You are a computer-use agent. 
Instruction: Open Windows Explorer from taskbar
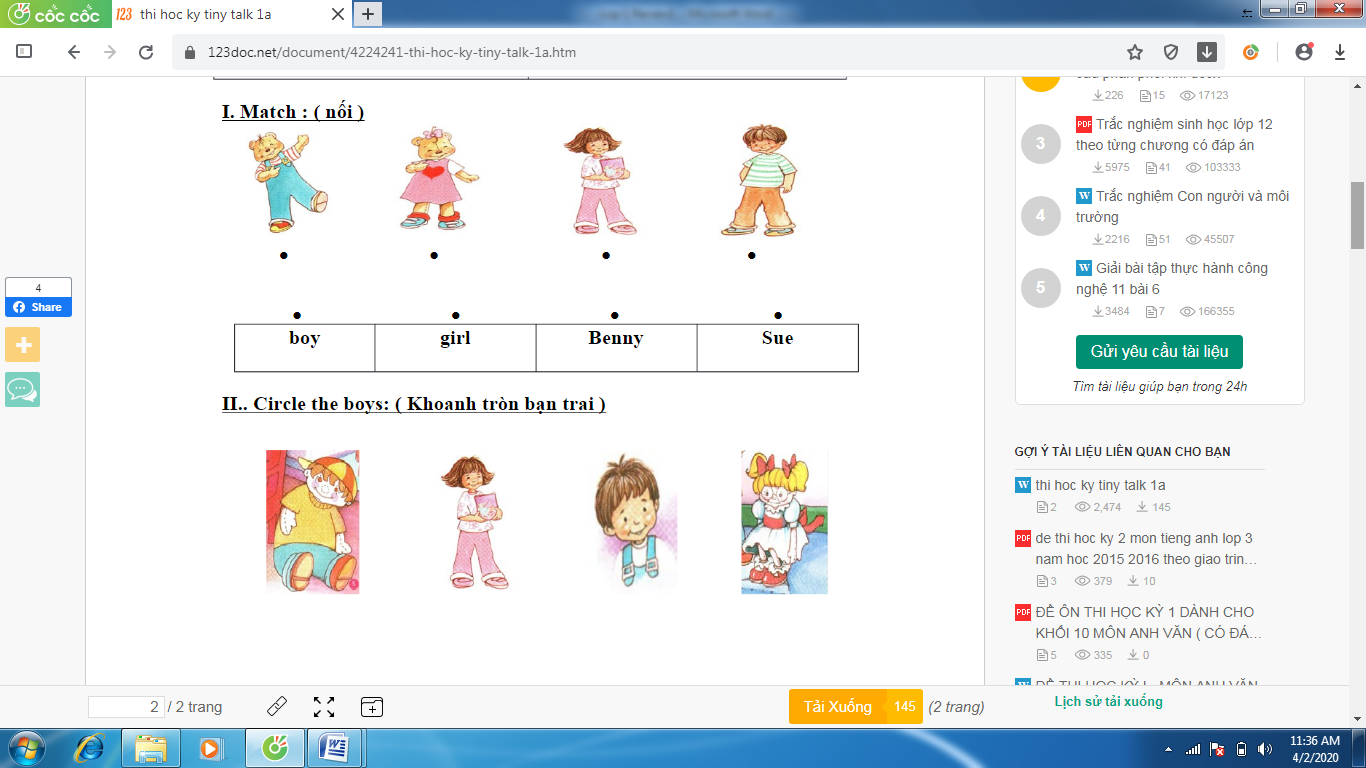click(150, 747)
